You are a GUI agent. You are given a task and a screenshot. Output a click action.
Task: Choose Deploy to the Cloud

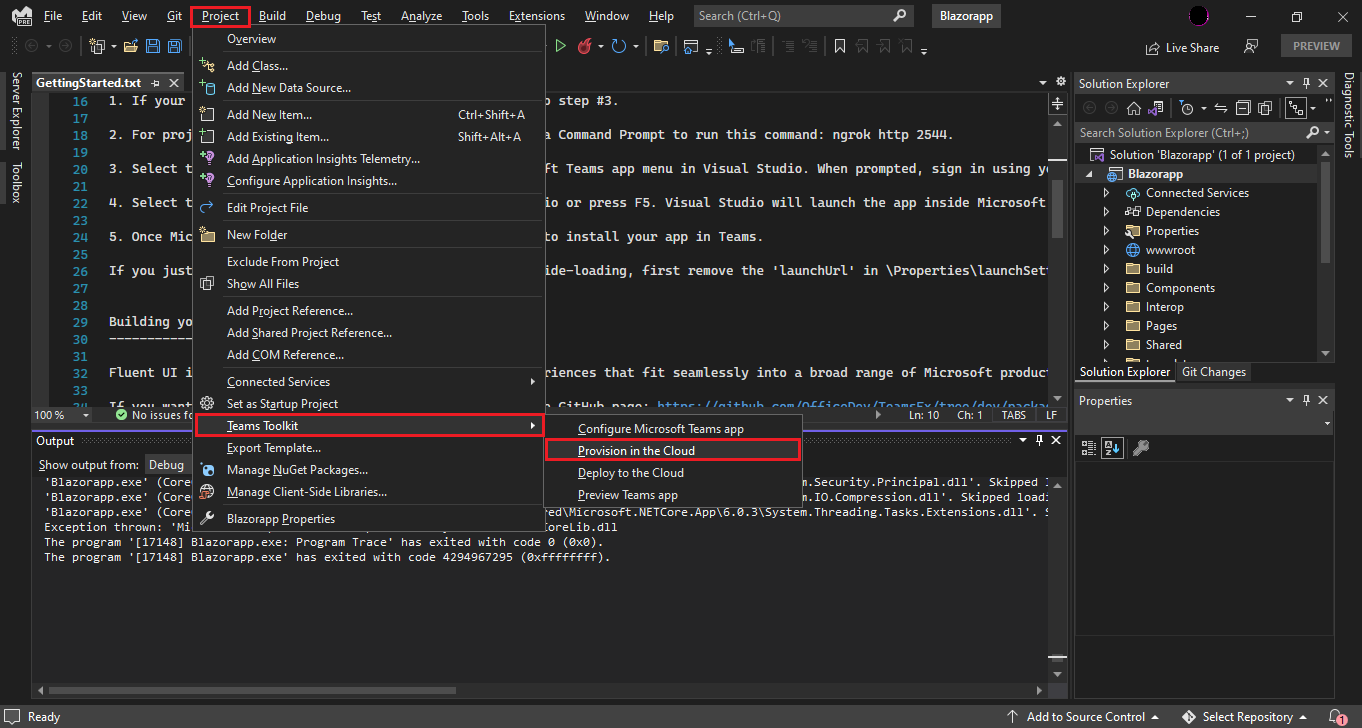pyautogui.click(x=673, y=473)
